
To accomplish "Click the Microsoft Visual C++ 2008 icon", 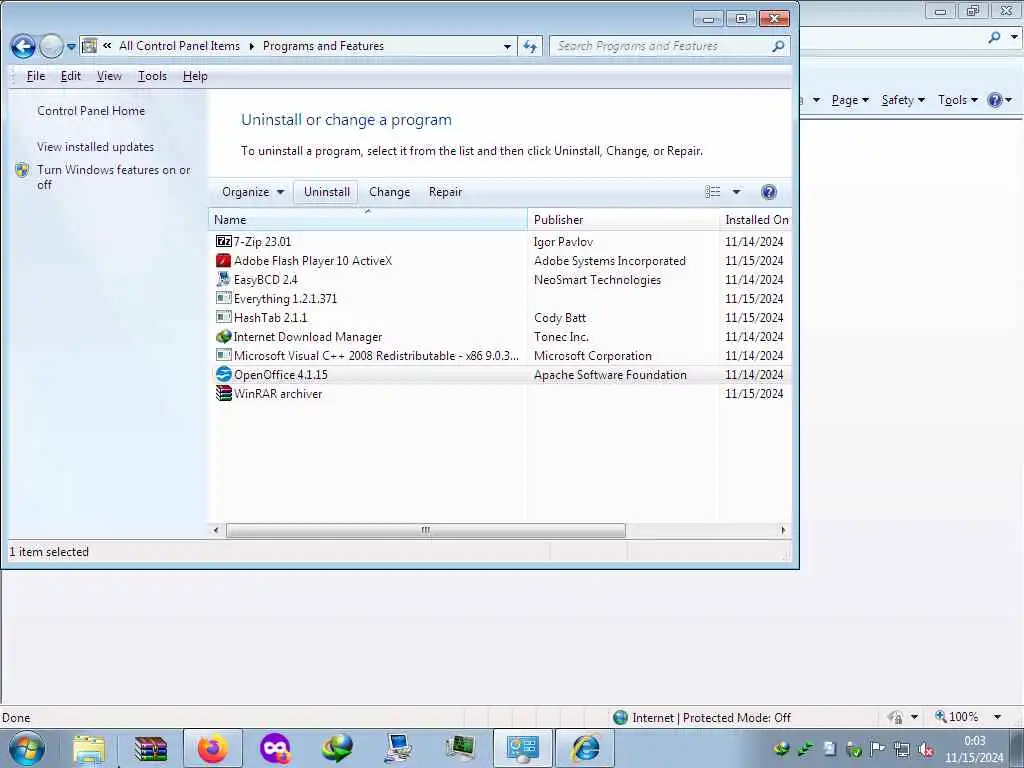I will (x=223, y=355).
